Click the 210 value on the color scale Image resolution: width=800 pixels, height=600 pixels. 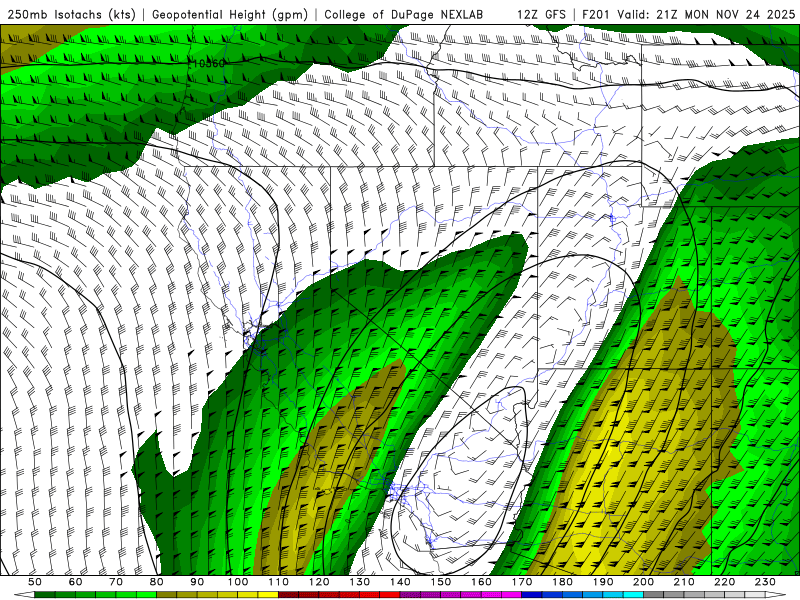pos(684,582)
